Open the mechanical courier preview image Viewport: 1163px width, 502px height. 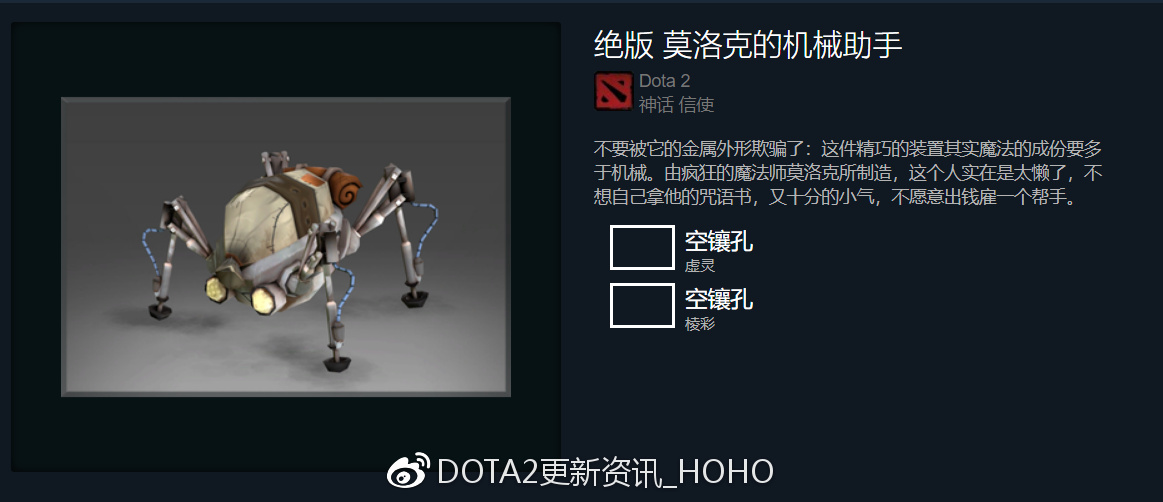click(x=286, y=247)
